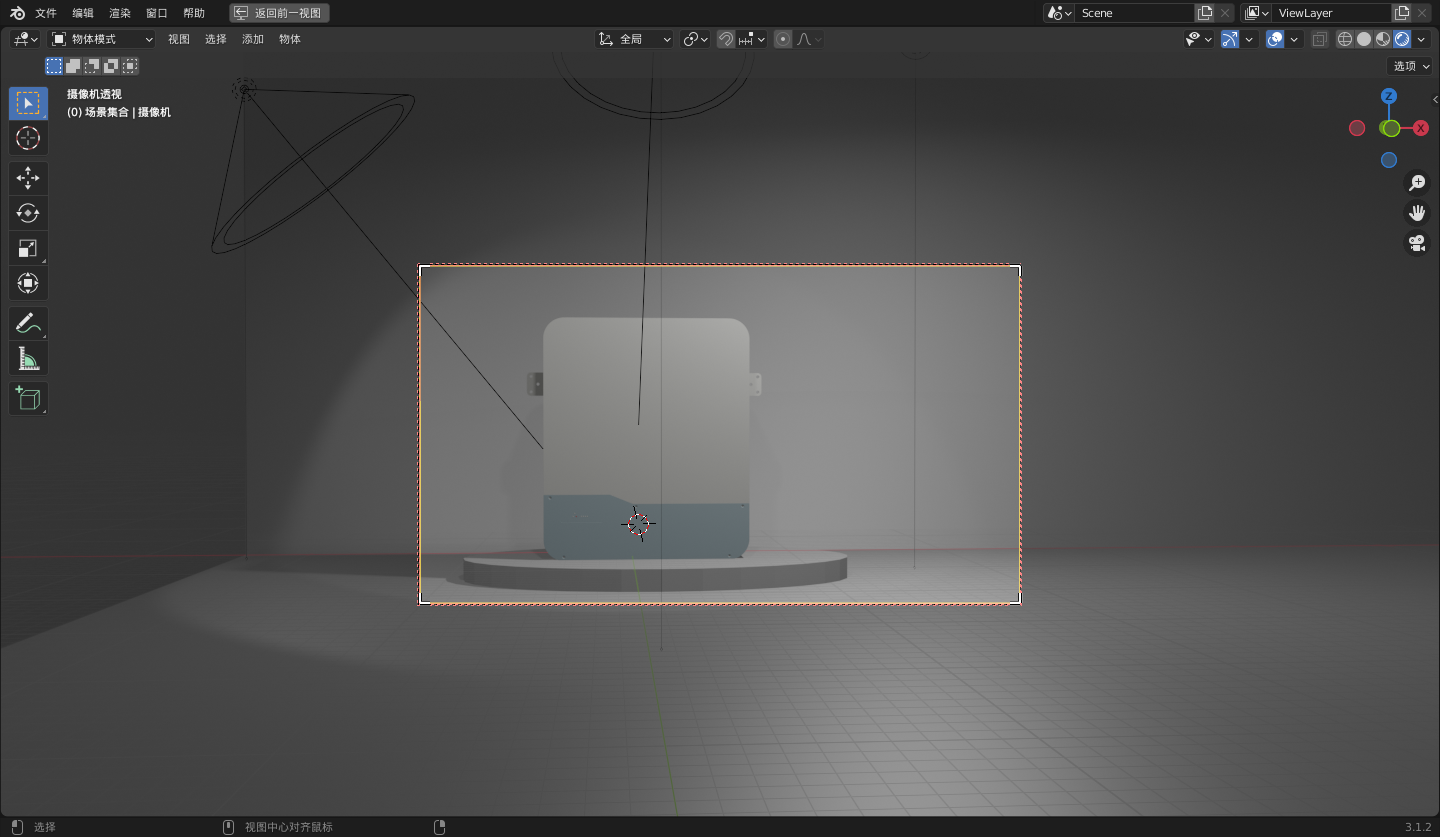Expand the shading options arrow
The height and width of the screenshot is (837, 1440).
click(x=1421, y=39)
